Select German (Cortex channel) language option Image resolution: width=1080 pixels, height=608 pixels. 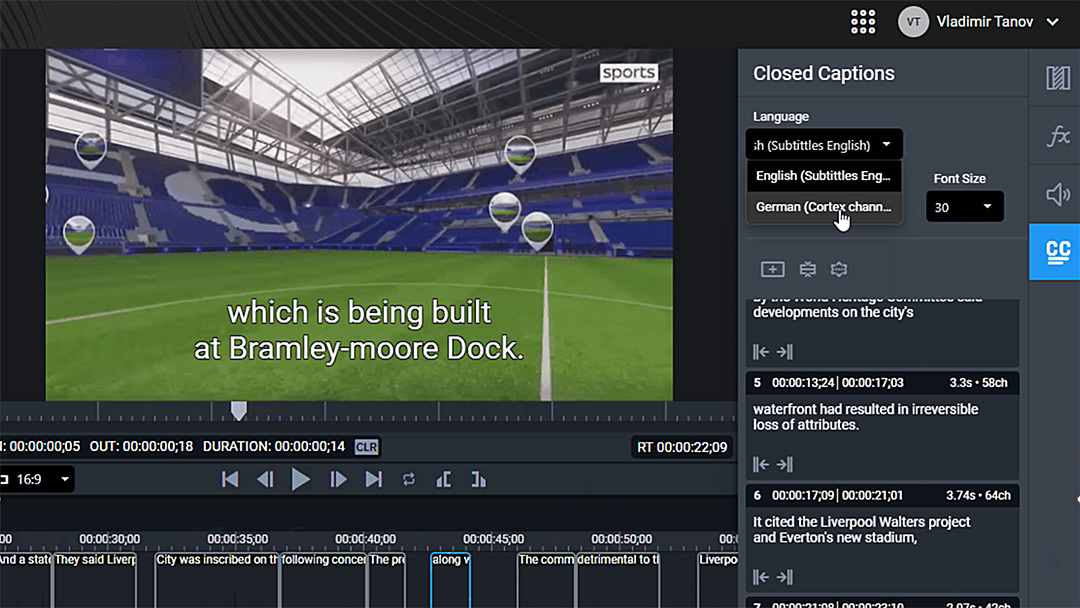point(823,207)
